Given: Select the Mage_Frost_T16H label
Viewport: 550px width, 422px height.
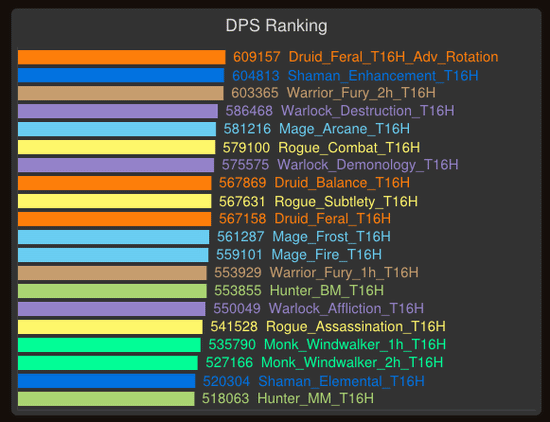Looking at the screenshot, I should (331, 236).
